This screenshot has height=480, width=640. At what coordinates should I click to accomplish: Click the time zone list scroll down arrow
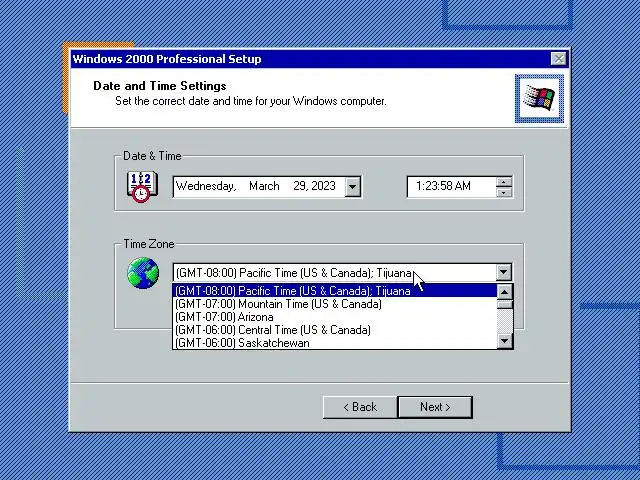pos(504,341)
